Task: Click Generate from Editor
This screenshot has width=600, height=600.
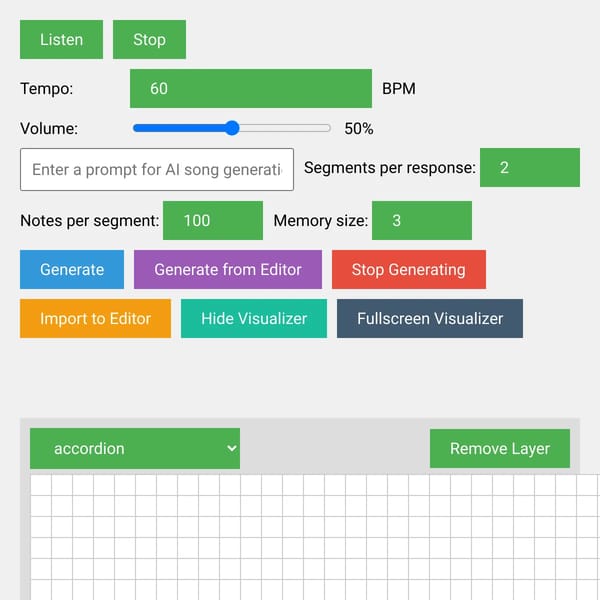Action: (x=228, y=269)
